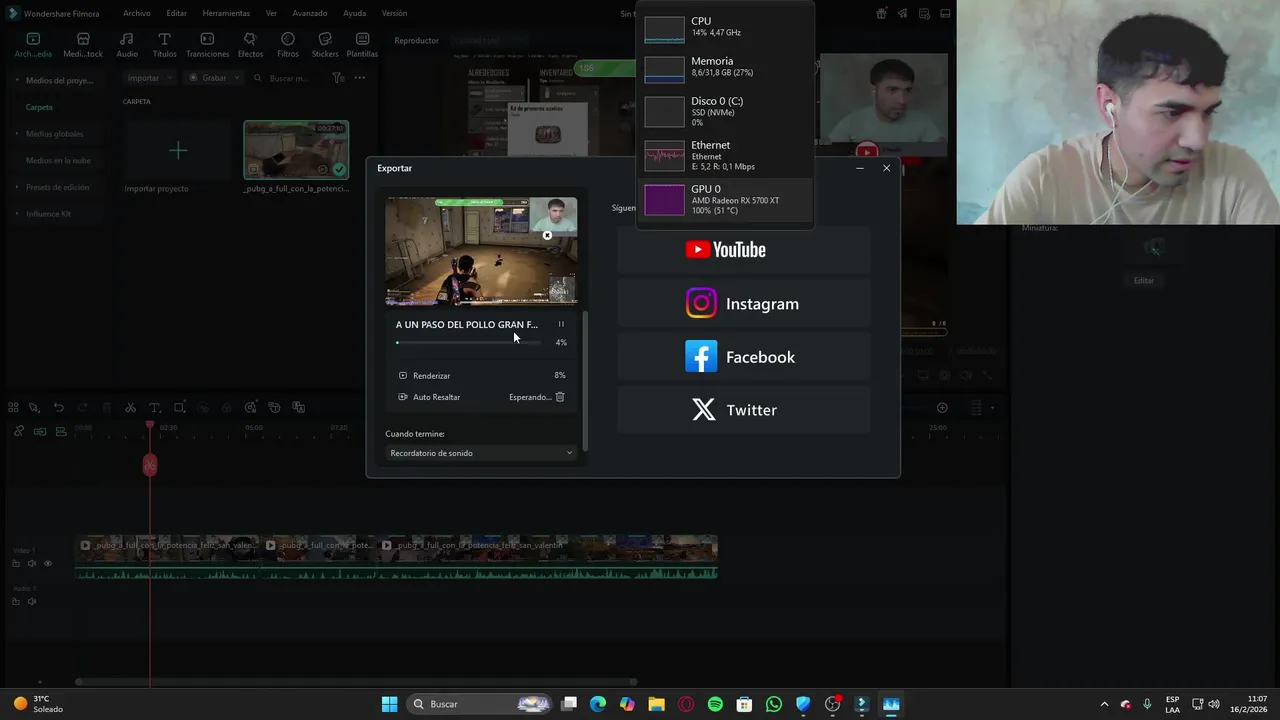1280x720 pixels.
Task: Open the Títulos panel
Action: (164, 45)
